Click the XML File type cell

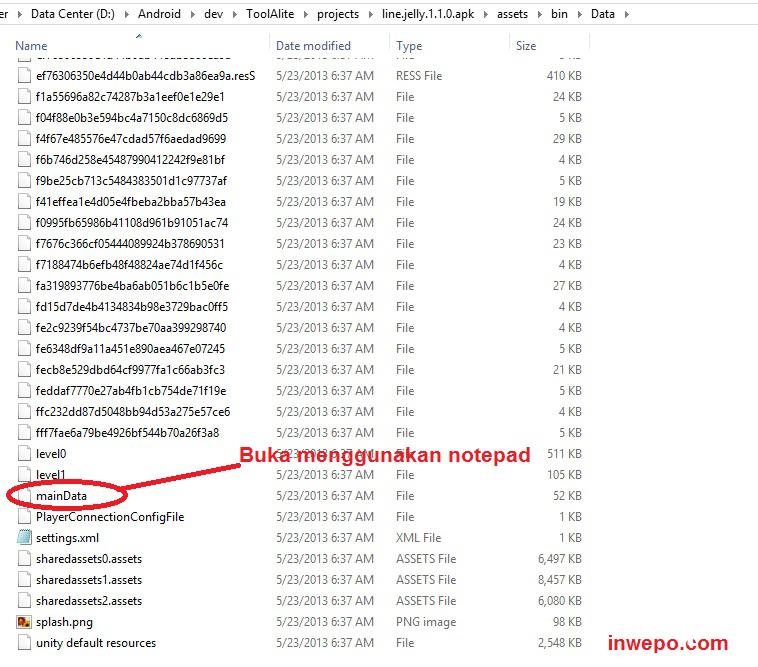coord(419,537)
